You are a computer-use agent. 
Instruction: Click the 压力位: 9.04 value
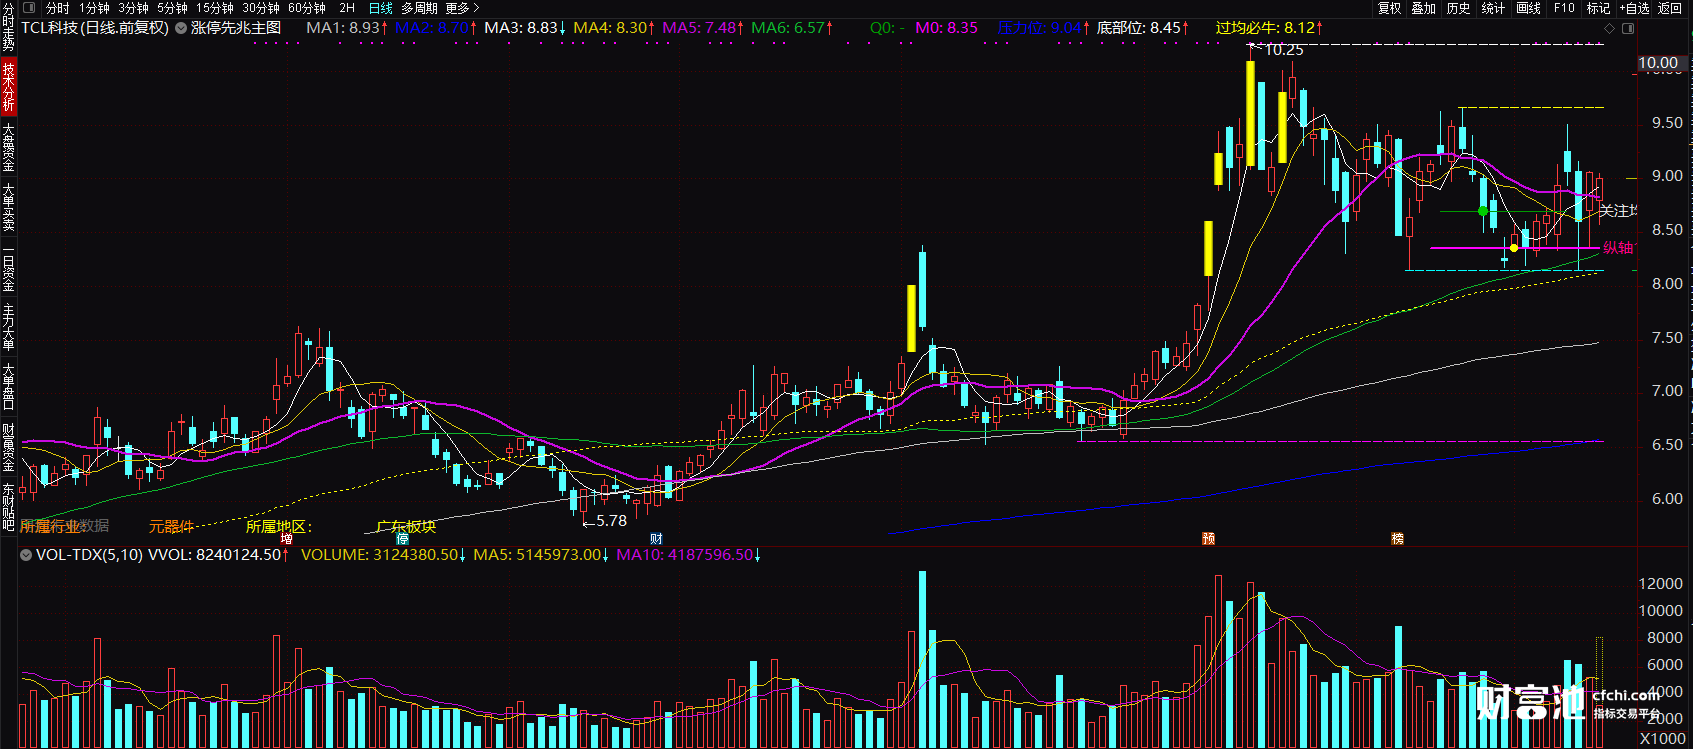(1043, 28)
